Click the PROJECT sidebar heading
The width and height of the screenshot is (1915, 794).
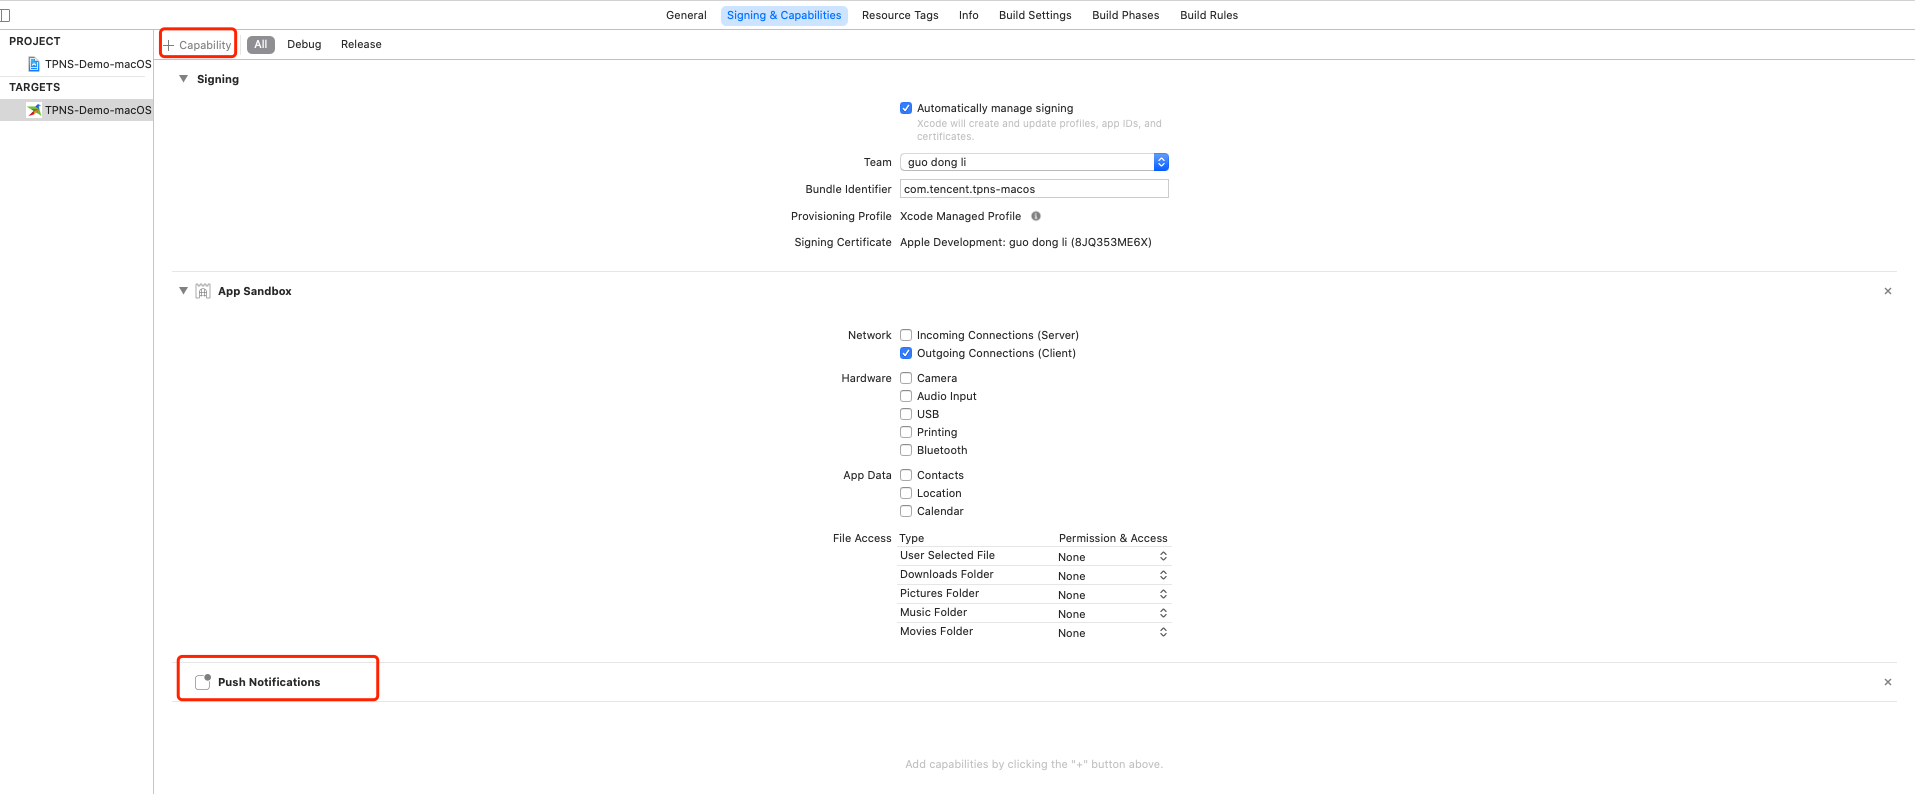click(x=35, y=41)
